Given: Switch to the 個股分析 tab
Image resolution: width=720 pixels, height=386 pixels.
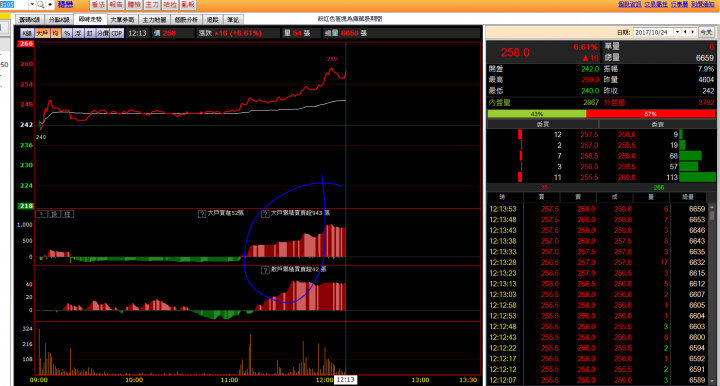Looking at the screenshot, I should 186,20.
